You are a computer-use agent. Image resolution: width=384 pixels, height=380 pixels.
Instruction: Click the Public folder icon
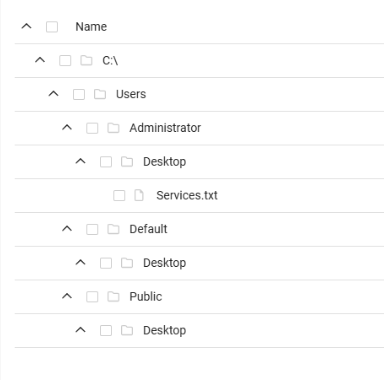(113, 297)
